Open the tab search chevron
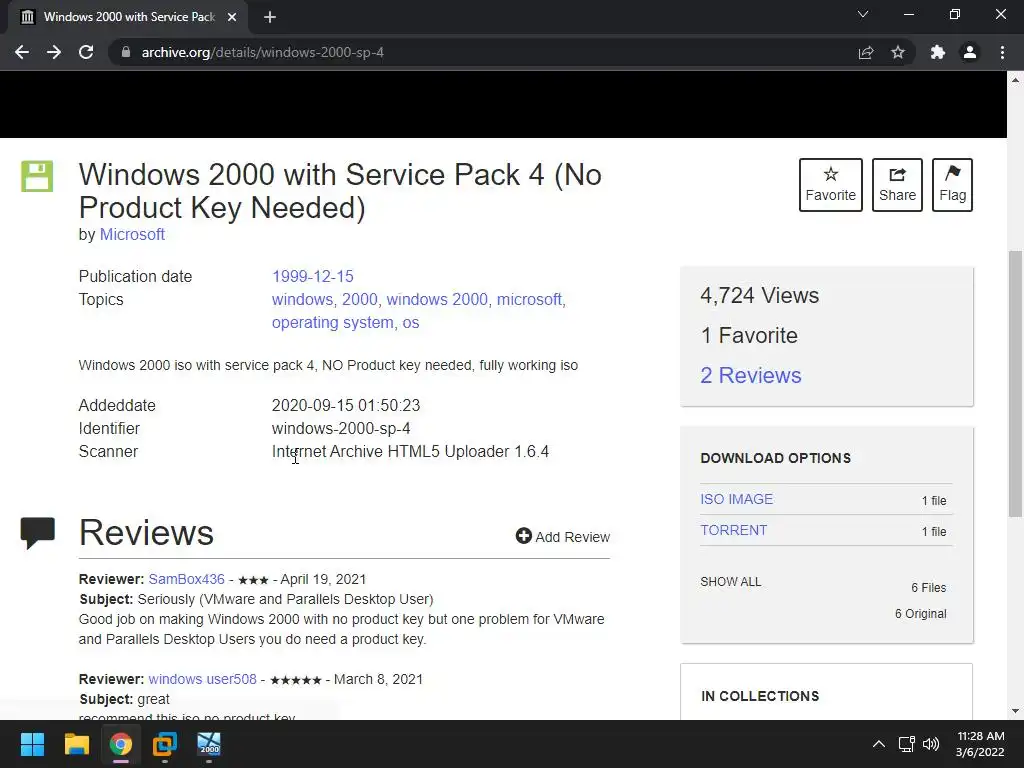The width and height of the screenshot is (1024, 768). click(x=863, y=14)
